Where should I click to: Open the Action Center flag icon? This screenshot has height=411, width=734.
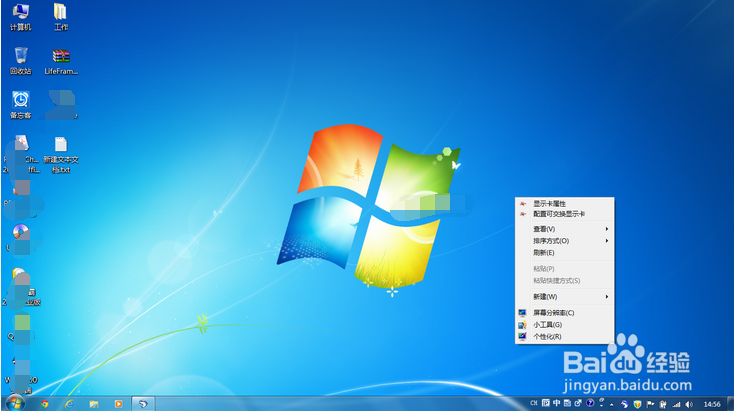click(x=650, y=404)
